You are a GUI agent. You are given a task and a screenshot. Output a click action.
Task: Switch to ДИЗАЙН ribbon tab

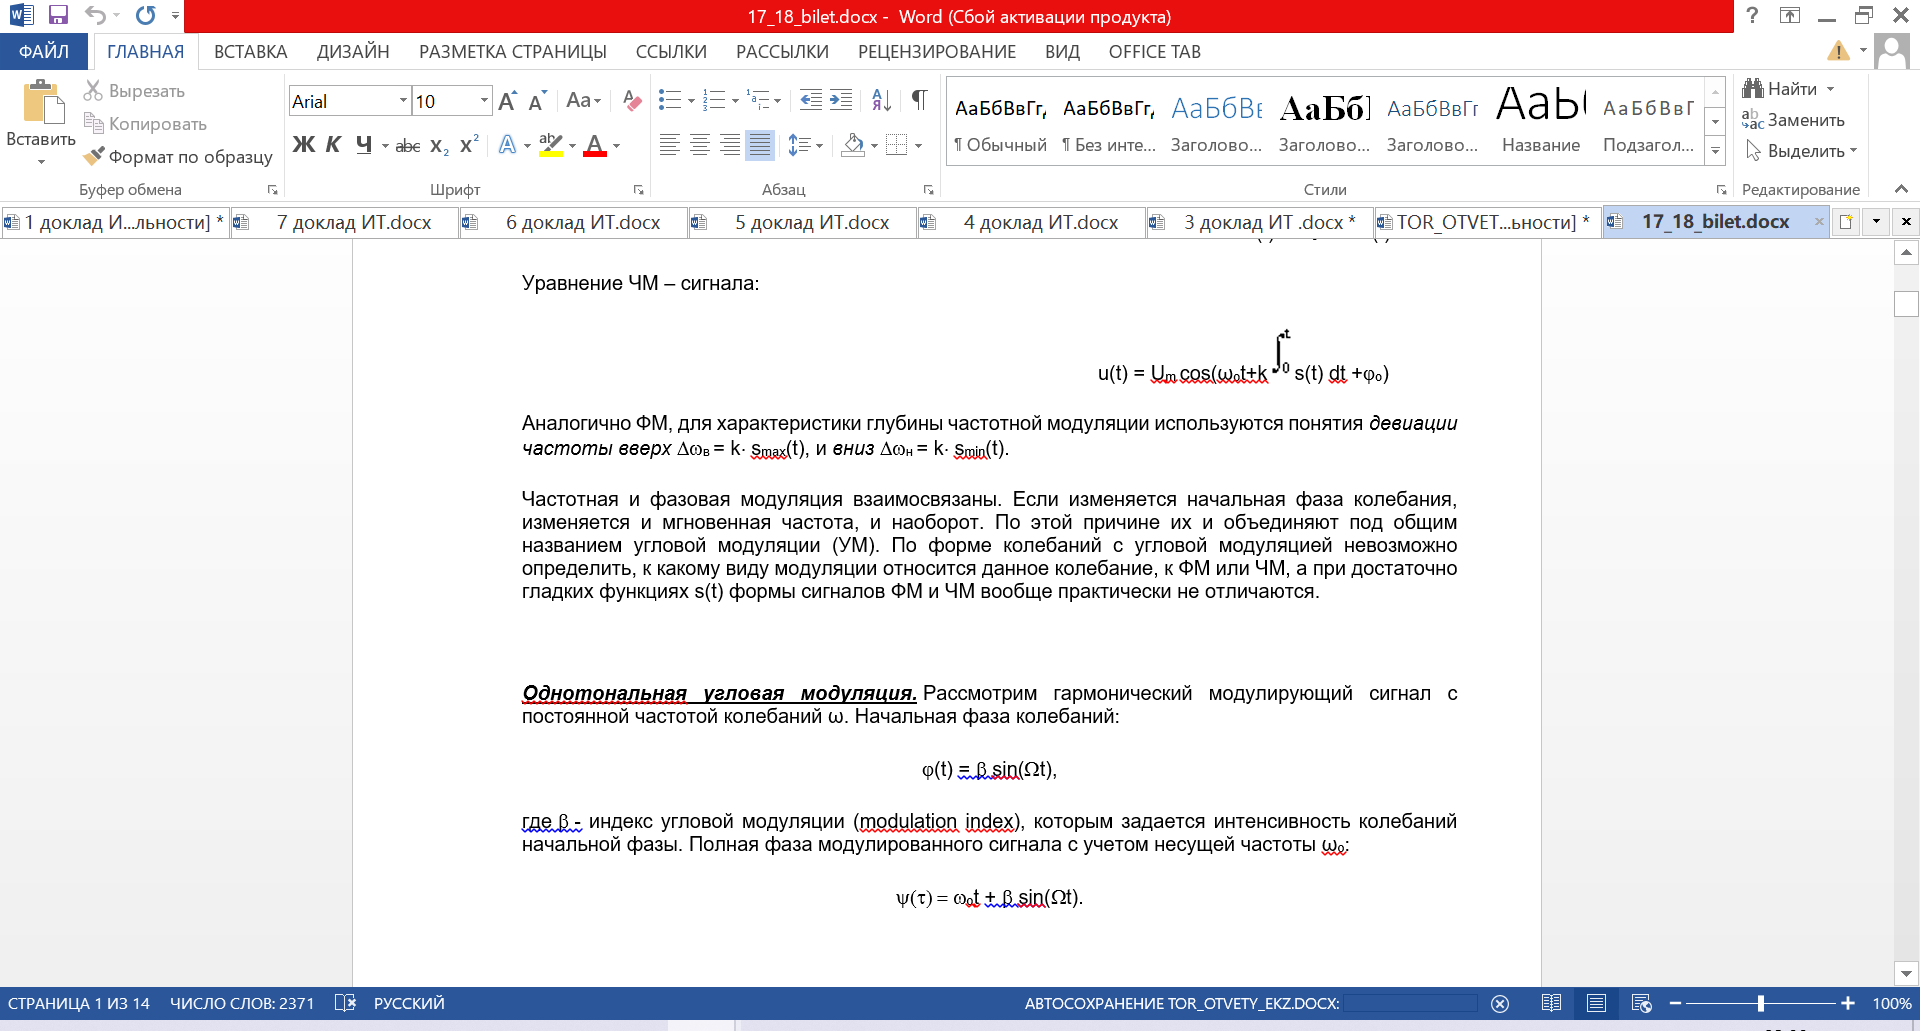(x=353, y=52)
